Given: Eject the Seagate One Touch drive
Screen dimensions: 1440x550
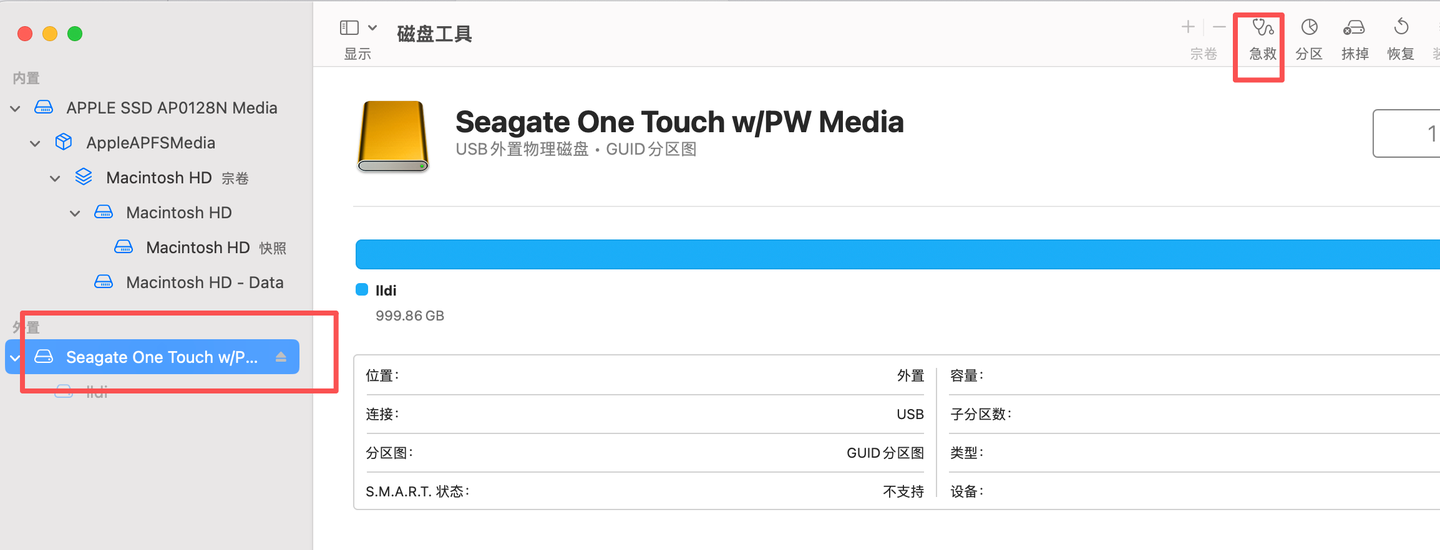Looking at the screenshot, I should 281,357.
